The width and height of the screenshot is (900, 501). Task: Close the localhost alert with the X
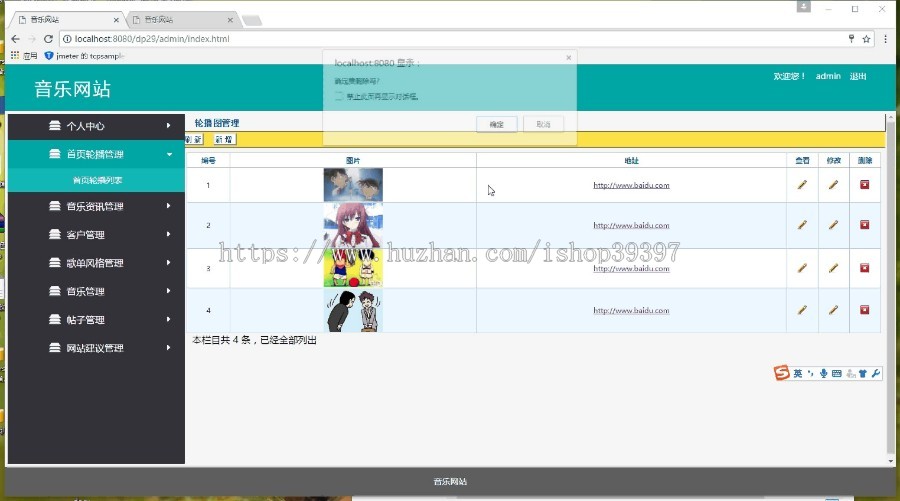coord(568,57)
